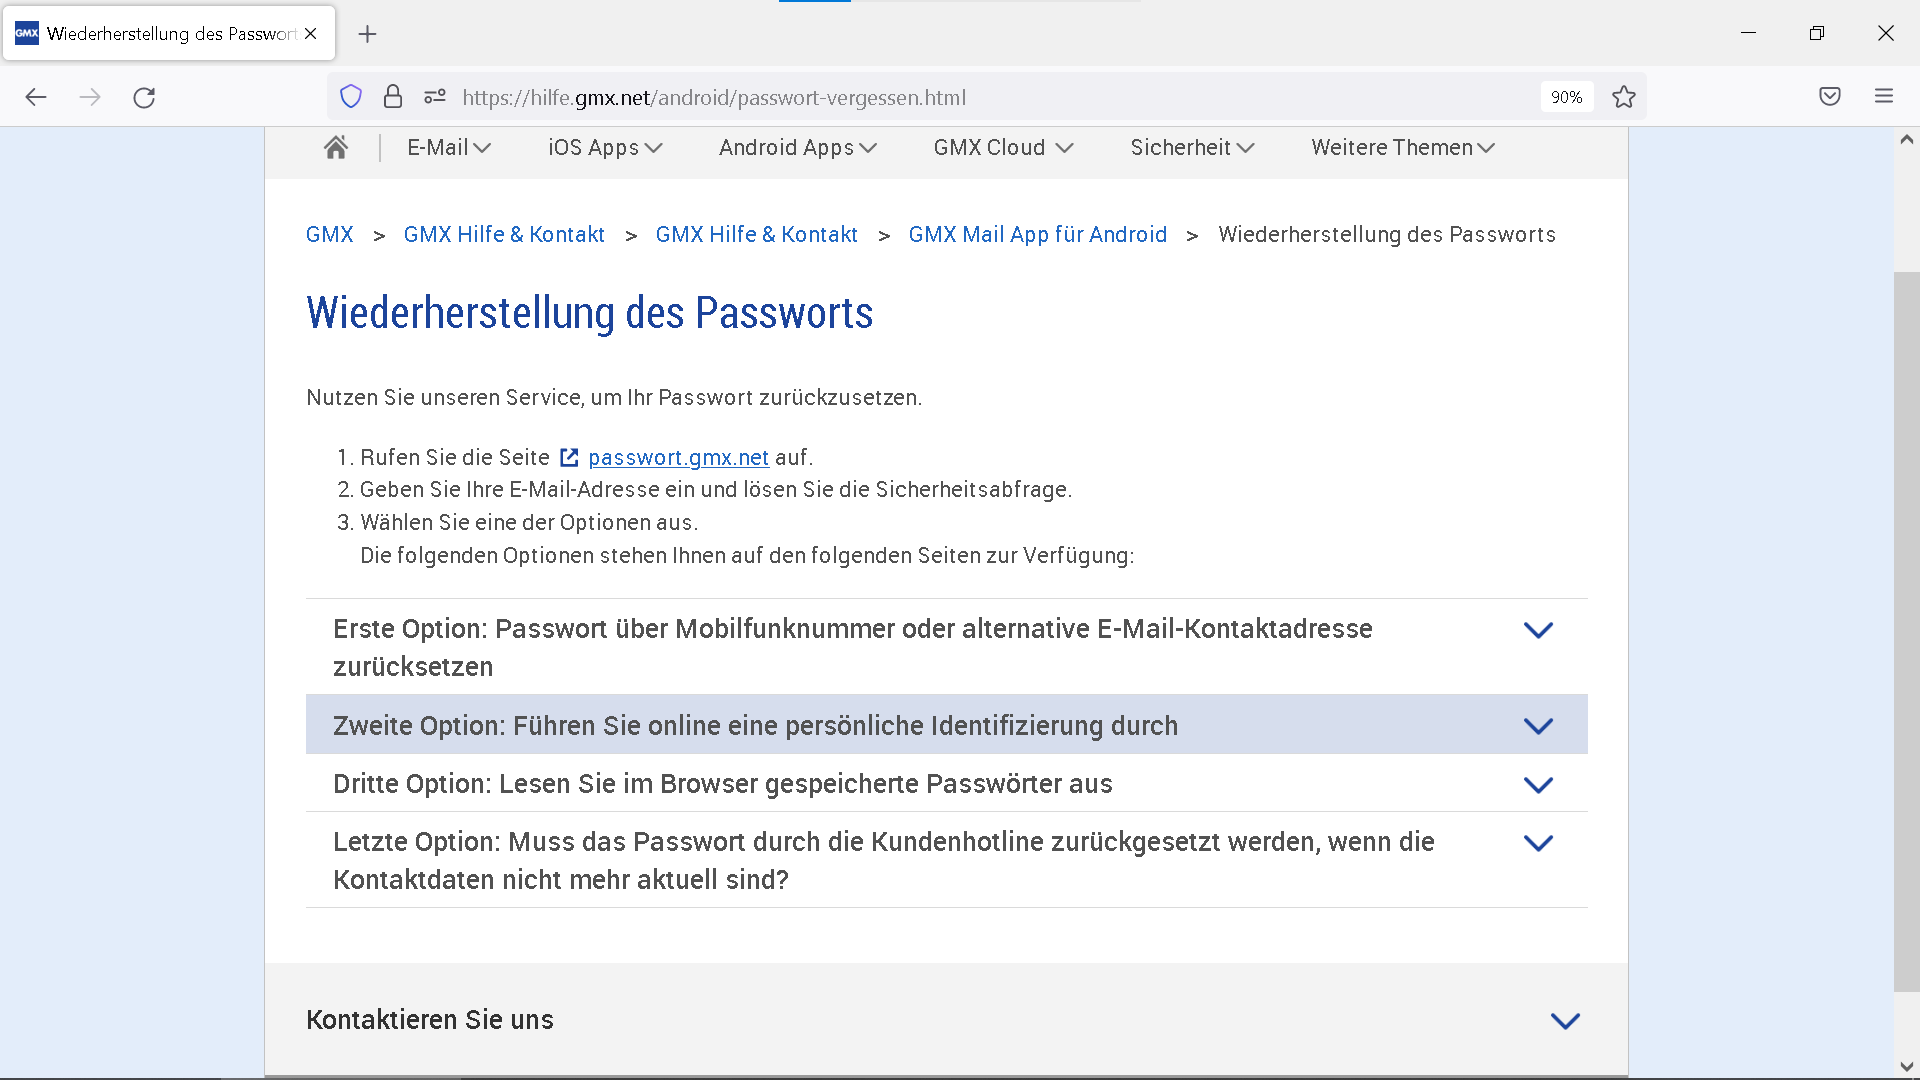Click the home icon in navigation bar
This screenshot has height=1080, width=1920.
point(336,148)
